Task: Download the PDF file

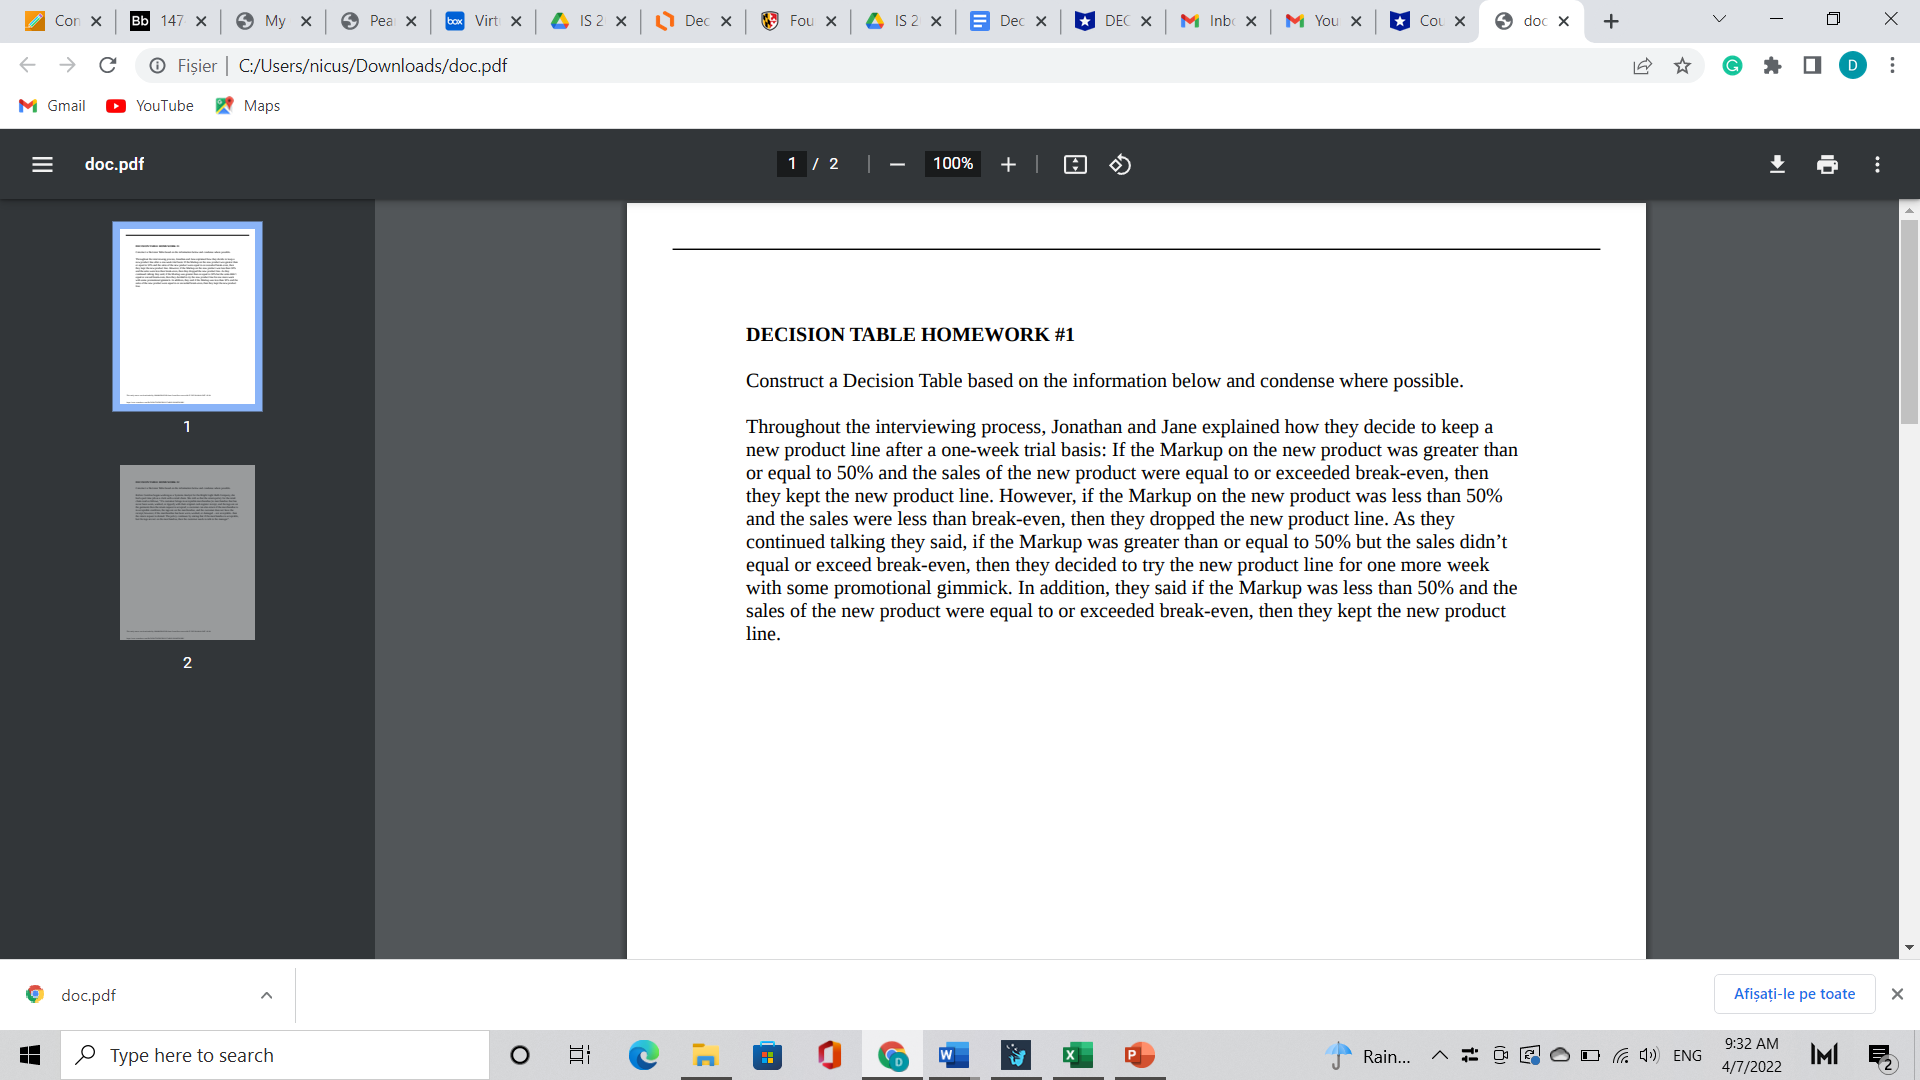Action: (x=1777, y=164)
